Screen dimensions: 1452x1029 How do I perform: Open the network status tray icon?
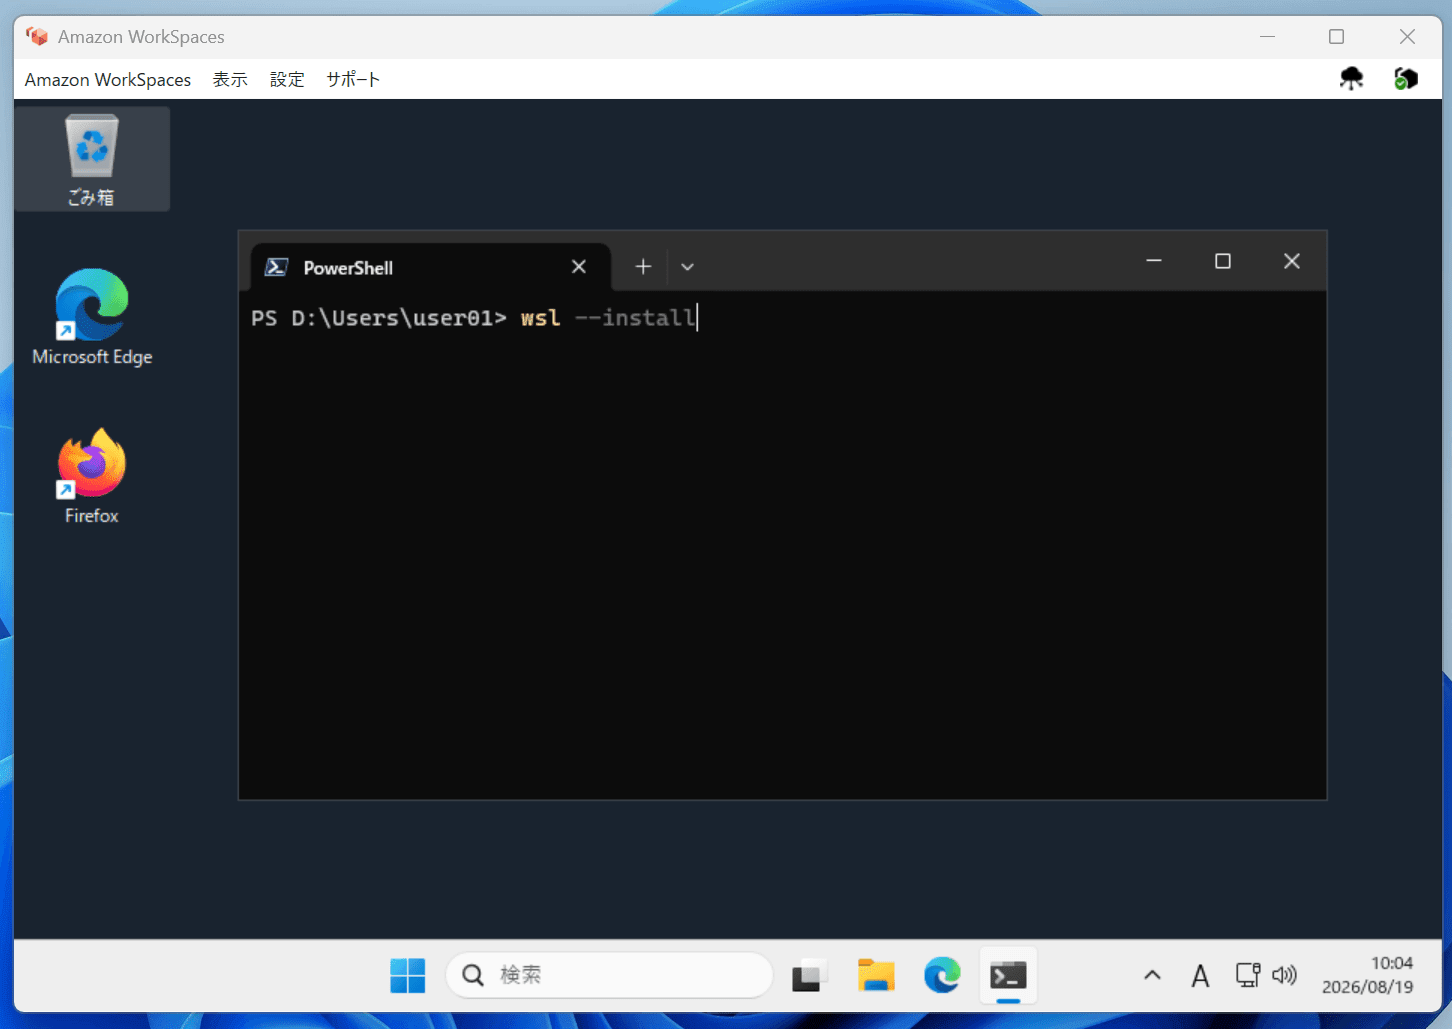pos(1247,975)
